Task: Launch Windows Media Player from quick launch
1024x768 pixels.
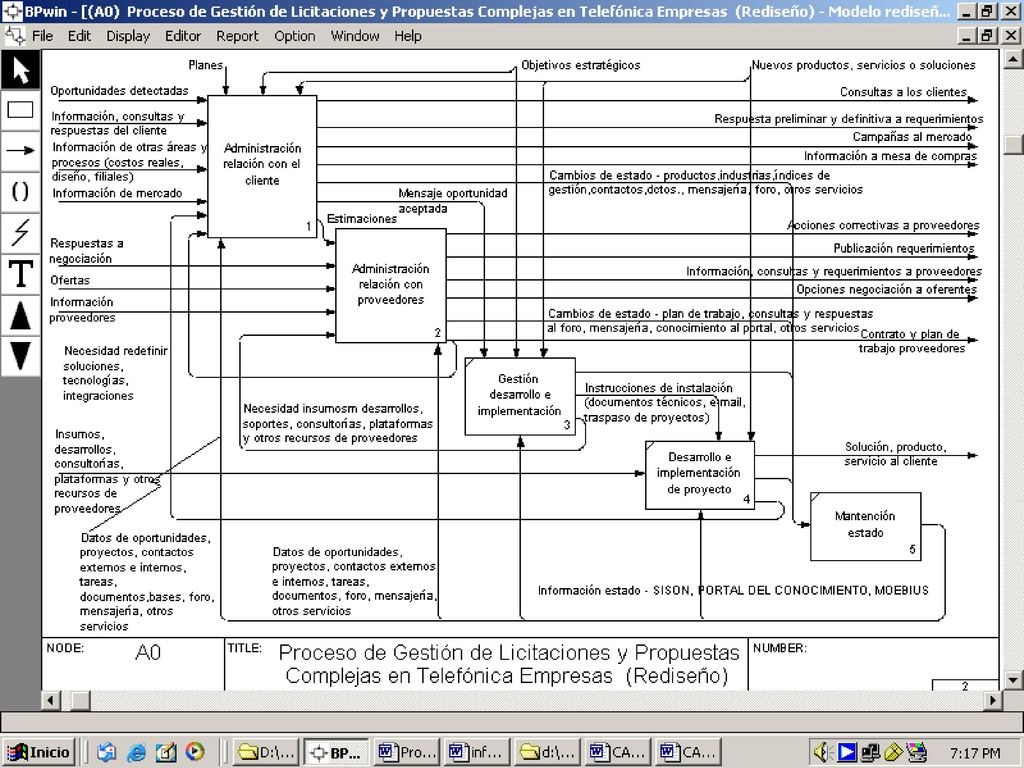Action: click(x=195, y=752)
